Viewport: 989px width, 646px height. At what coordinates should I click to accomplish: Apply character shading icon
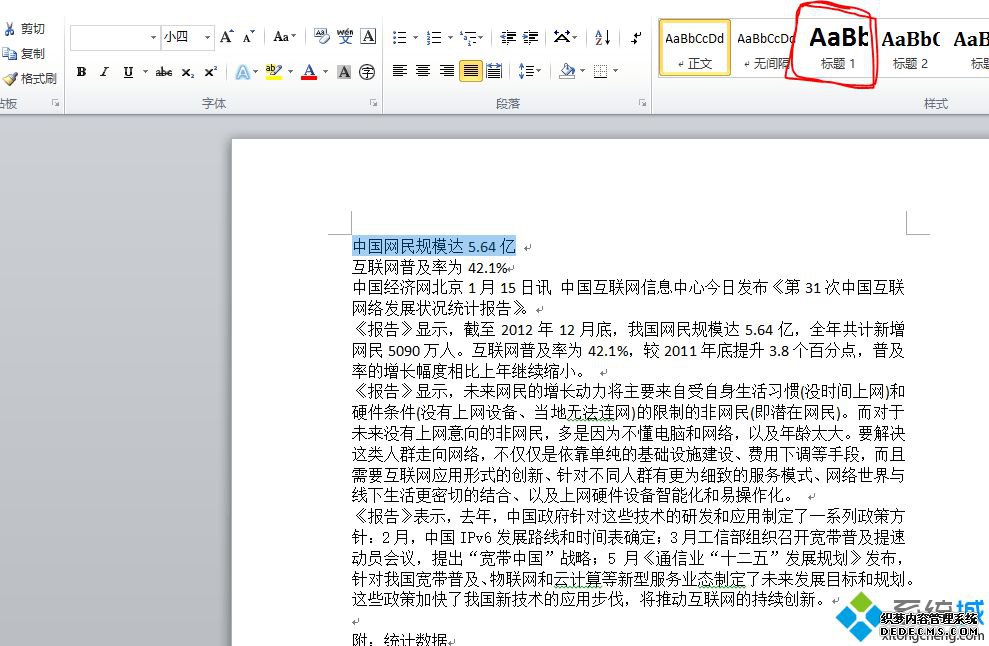point(344,72)
